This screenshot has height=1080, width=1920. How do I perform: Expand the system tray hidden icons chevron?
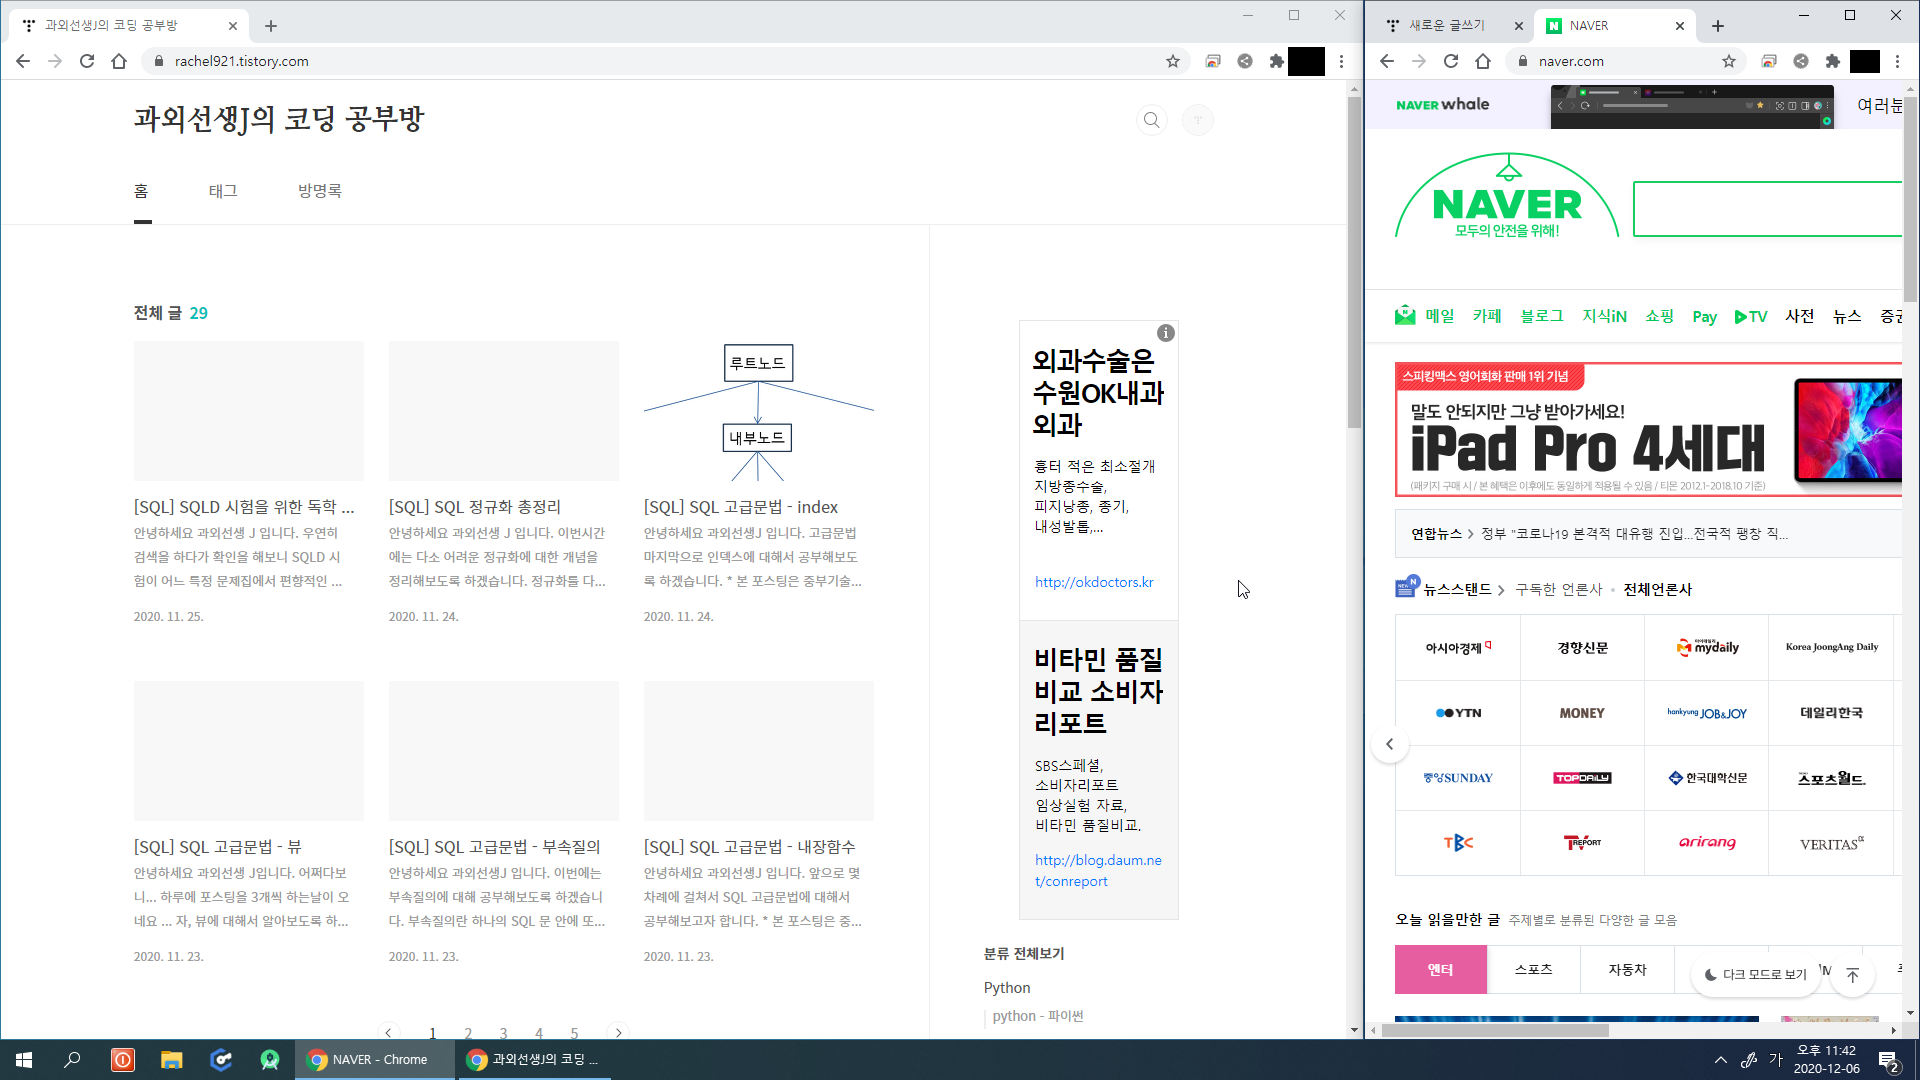[1720, 1060]
